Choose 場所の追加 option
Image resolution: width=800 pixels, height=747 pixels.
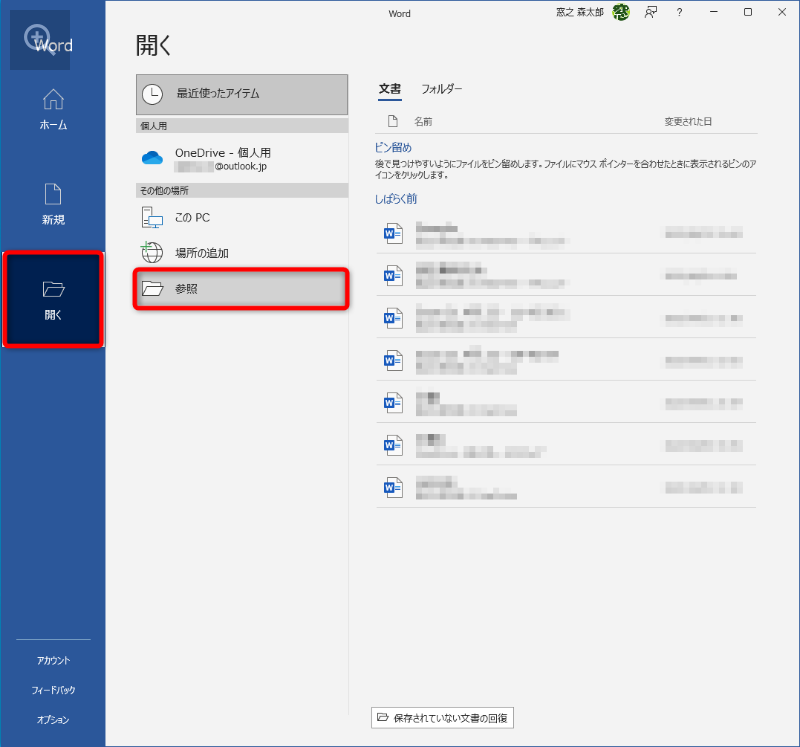(242, 253)
